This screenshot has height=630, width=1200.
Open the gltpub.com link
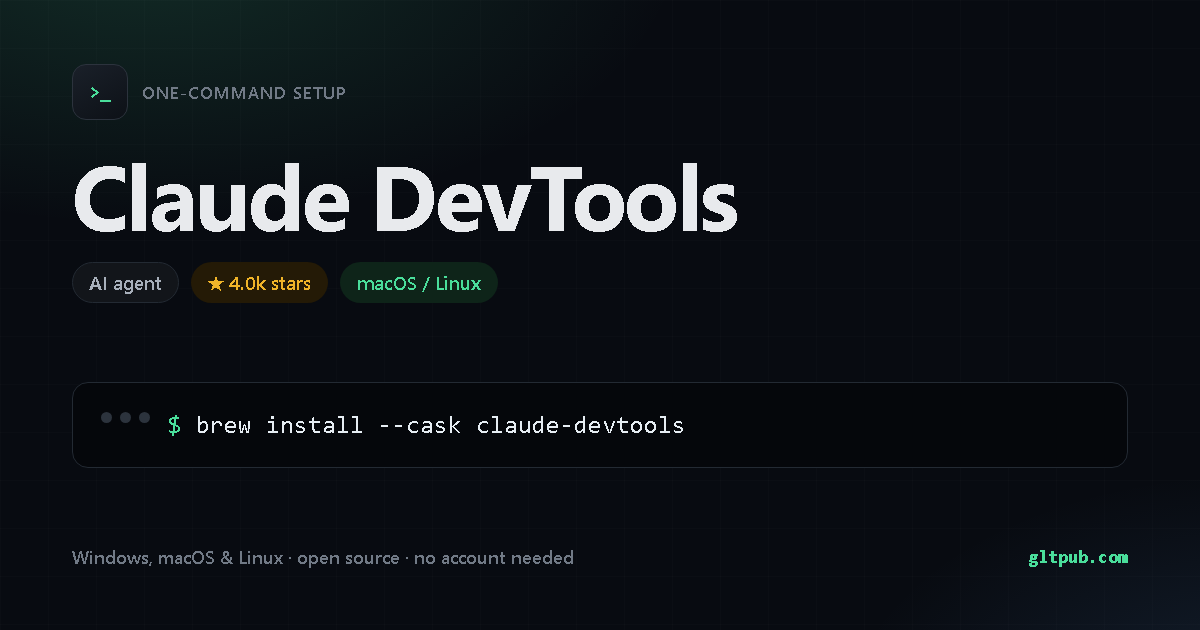[1078, 558]
